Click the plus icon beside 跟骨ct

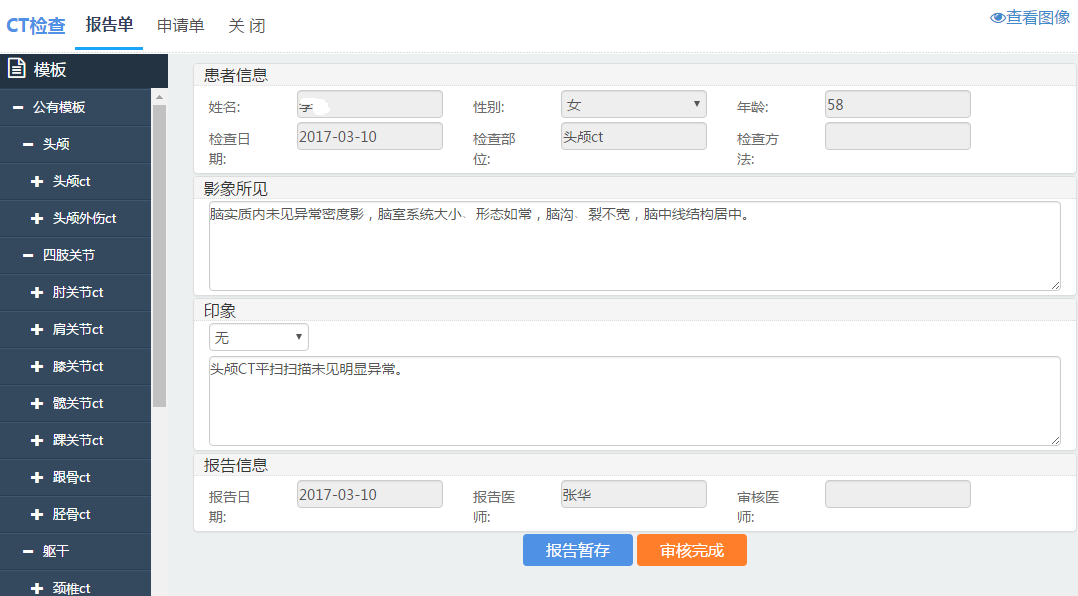click(37, 478)
